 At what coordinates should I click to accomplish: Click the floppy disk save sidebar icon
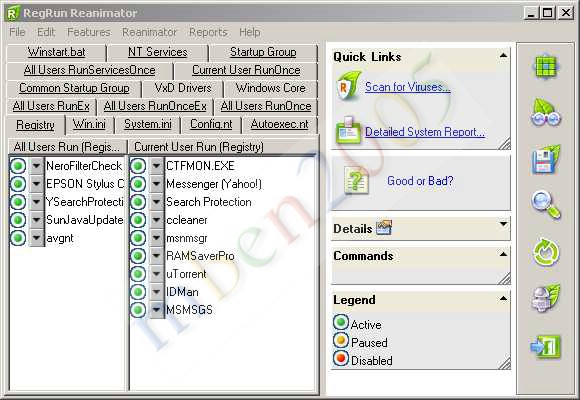pos(546,160)
